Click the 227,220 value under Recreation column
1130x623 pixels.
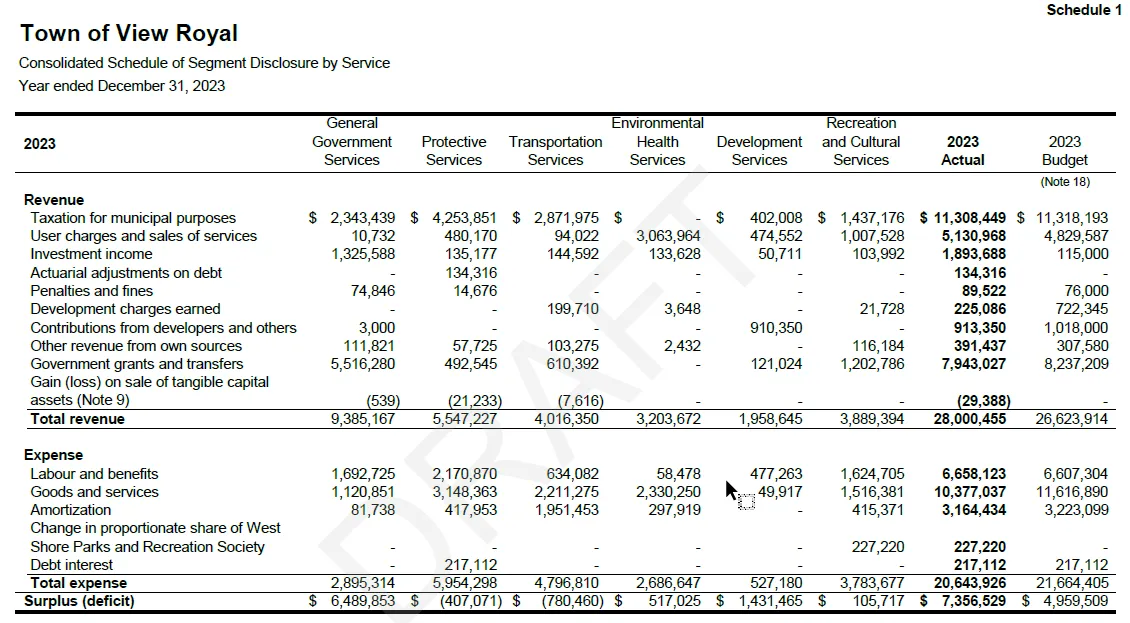[x=878, y=547]
